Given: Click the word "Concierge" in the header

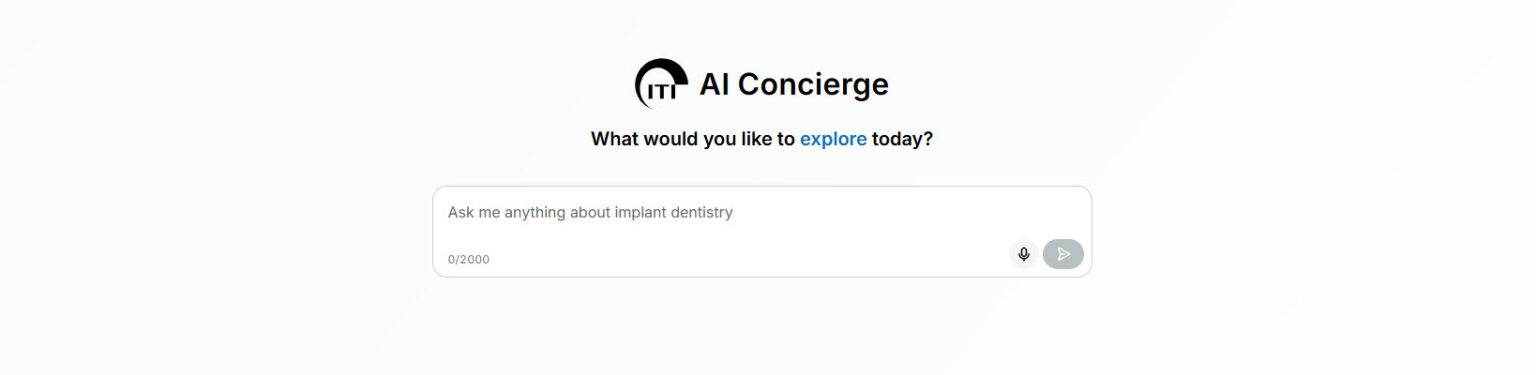Looking at the screenshot, I should tap(814, 84).
